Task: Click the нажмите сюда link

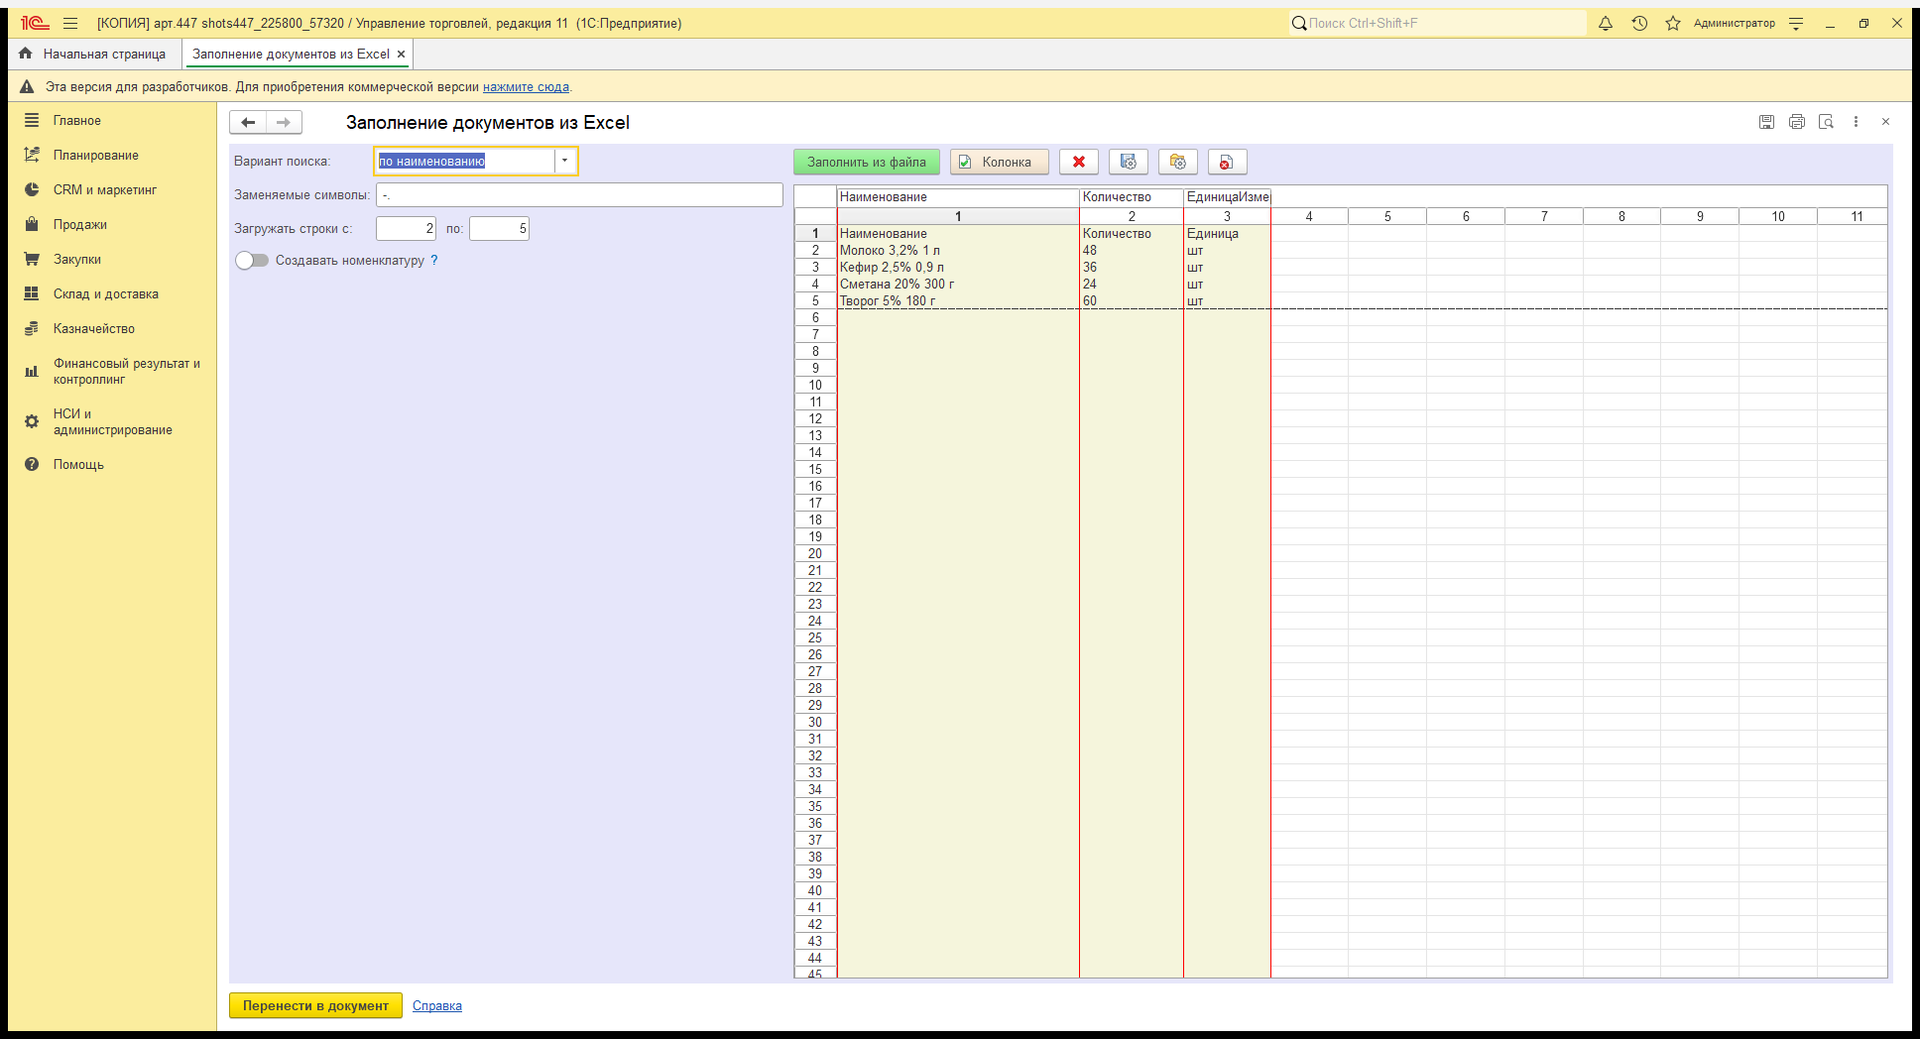Action: tap(526, 87)
